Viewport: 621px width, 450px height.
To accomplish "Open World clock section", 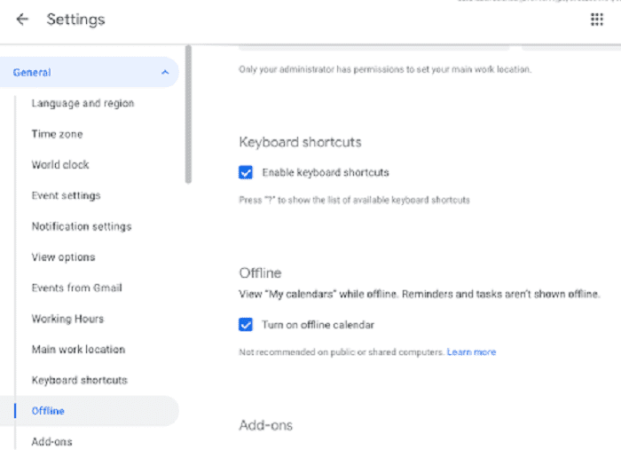I will [60, 165].
